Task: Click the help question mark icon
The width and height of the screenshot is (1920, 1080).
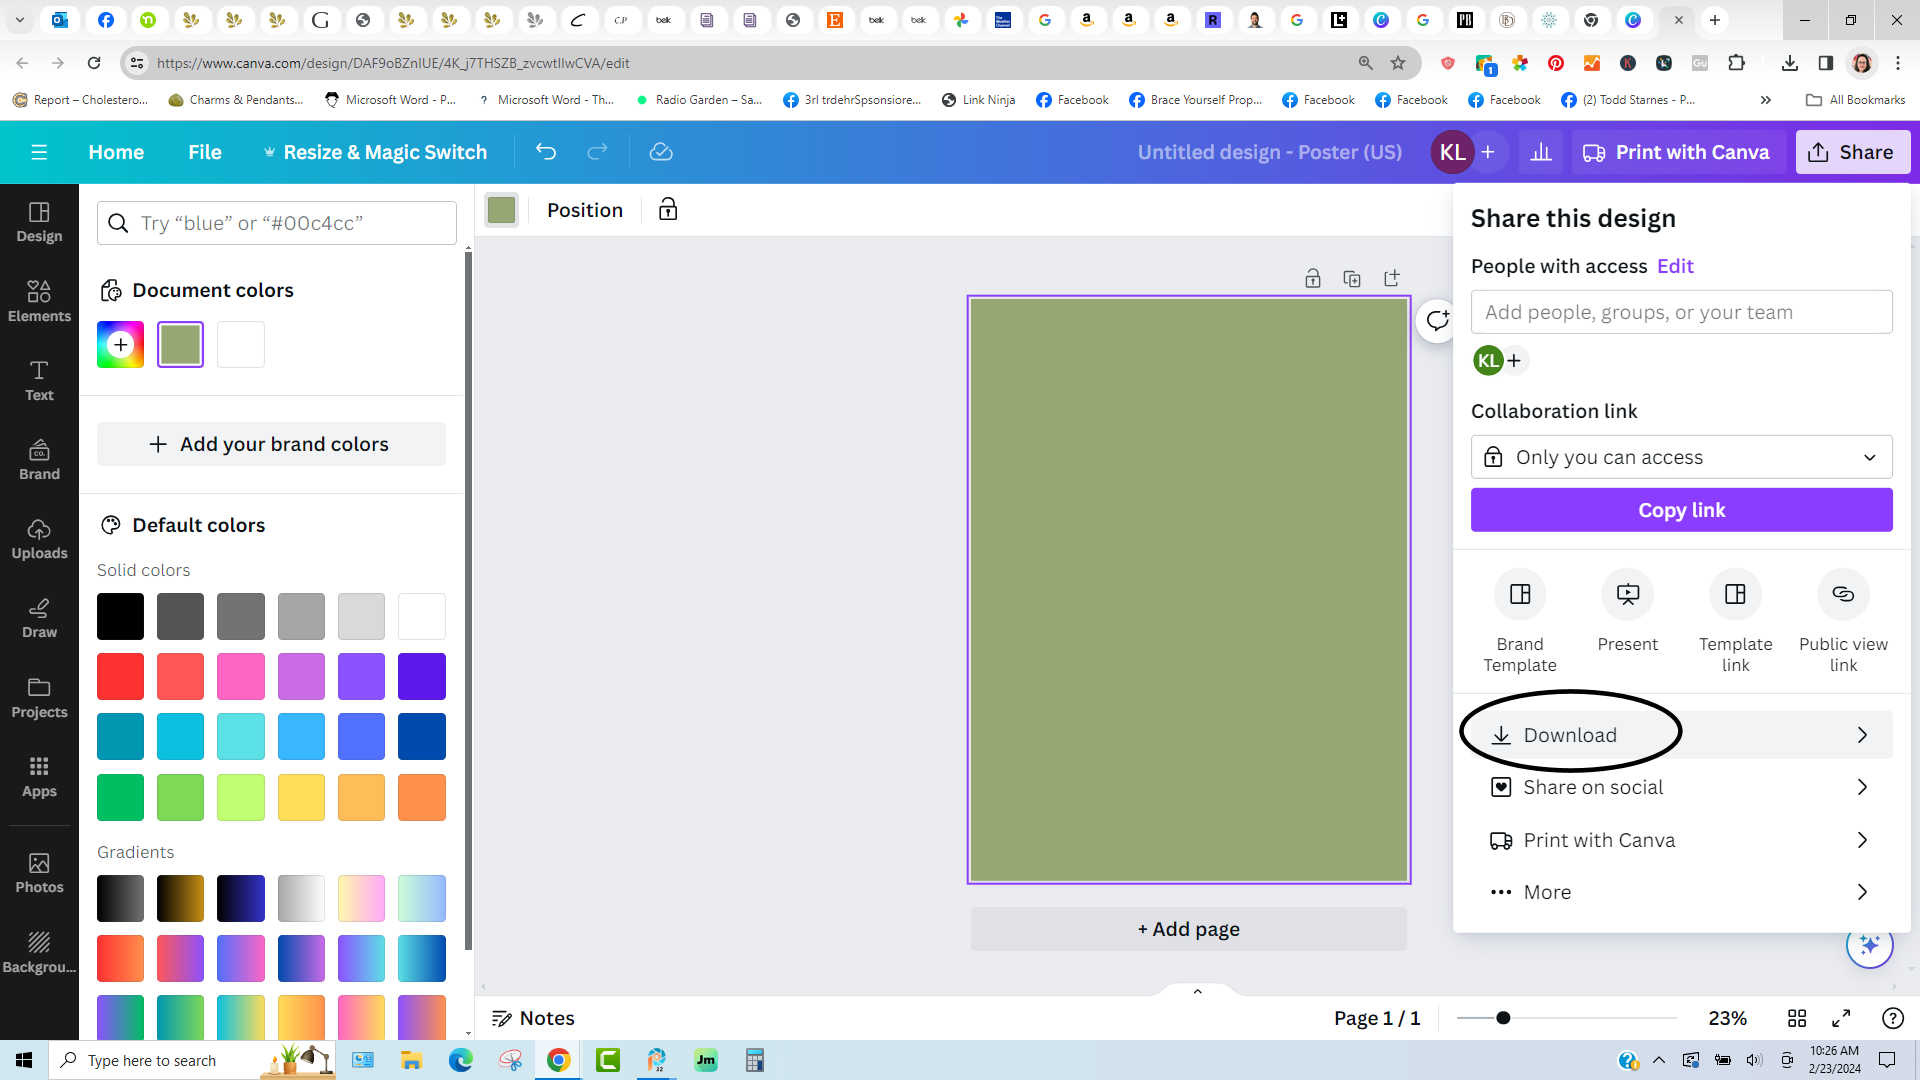Action: click(x=1893, y=1018)
